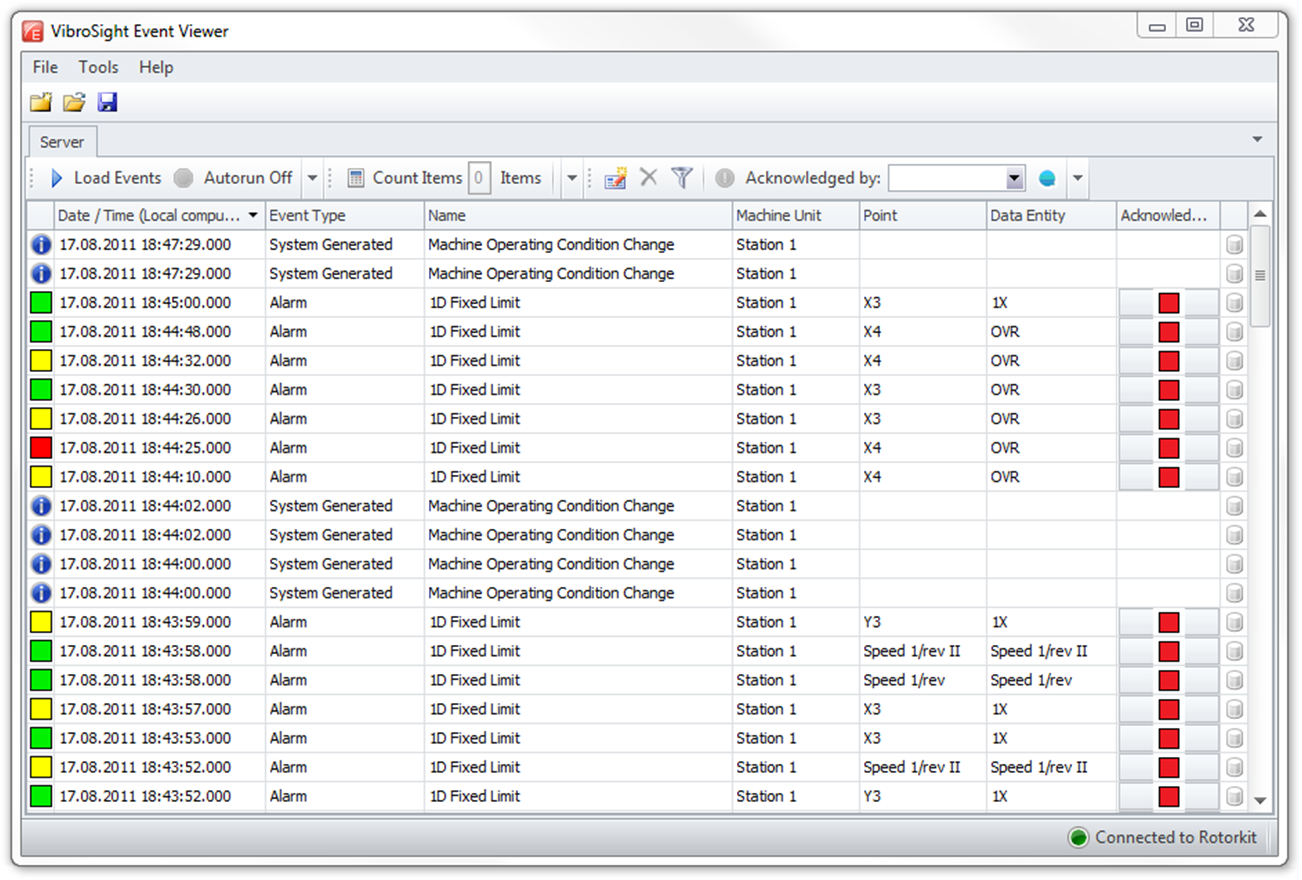Image resolution: width=1302 pixels, height=880 pixels.
Task: Click the X delete icon in events toolbar
Action: point(649,178)
